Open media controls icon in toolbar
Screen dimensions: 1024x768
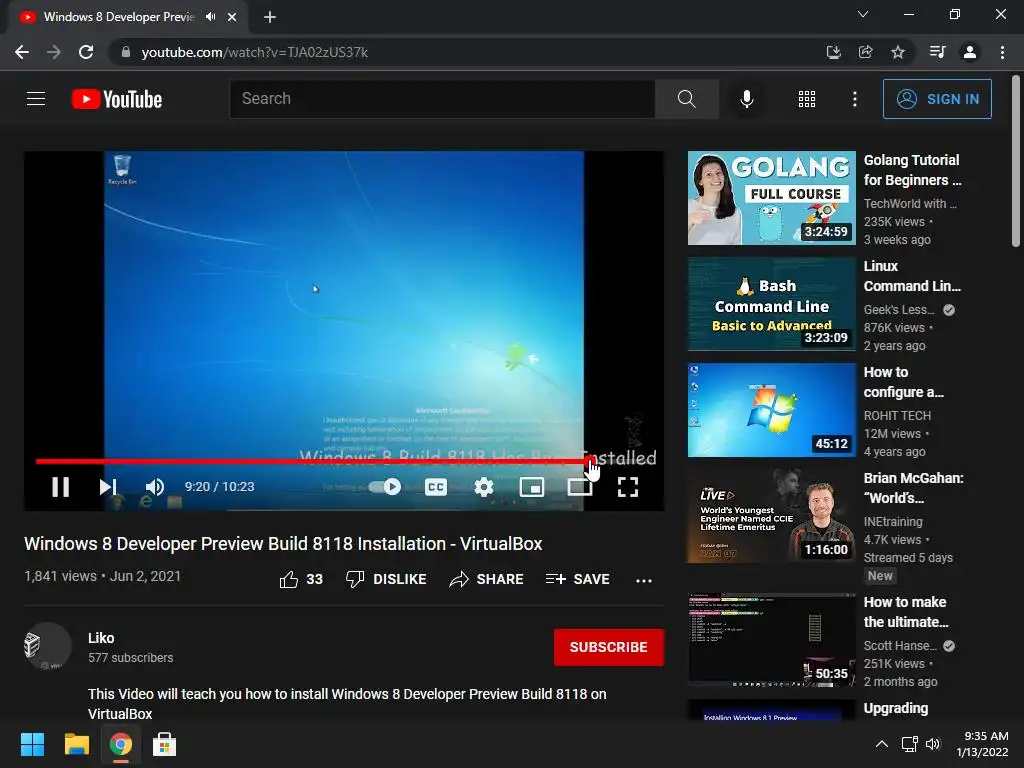point(937,52)
